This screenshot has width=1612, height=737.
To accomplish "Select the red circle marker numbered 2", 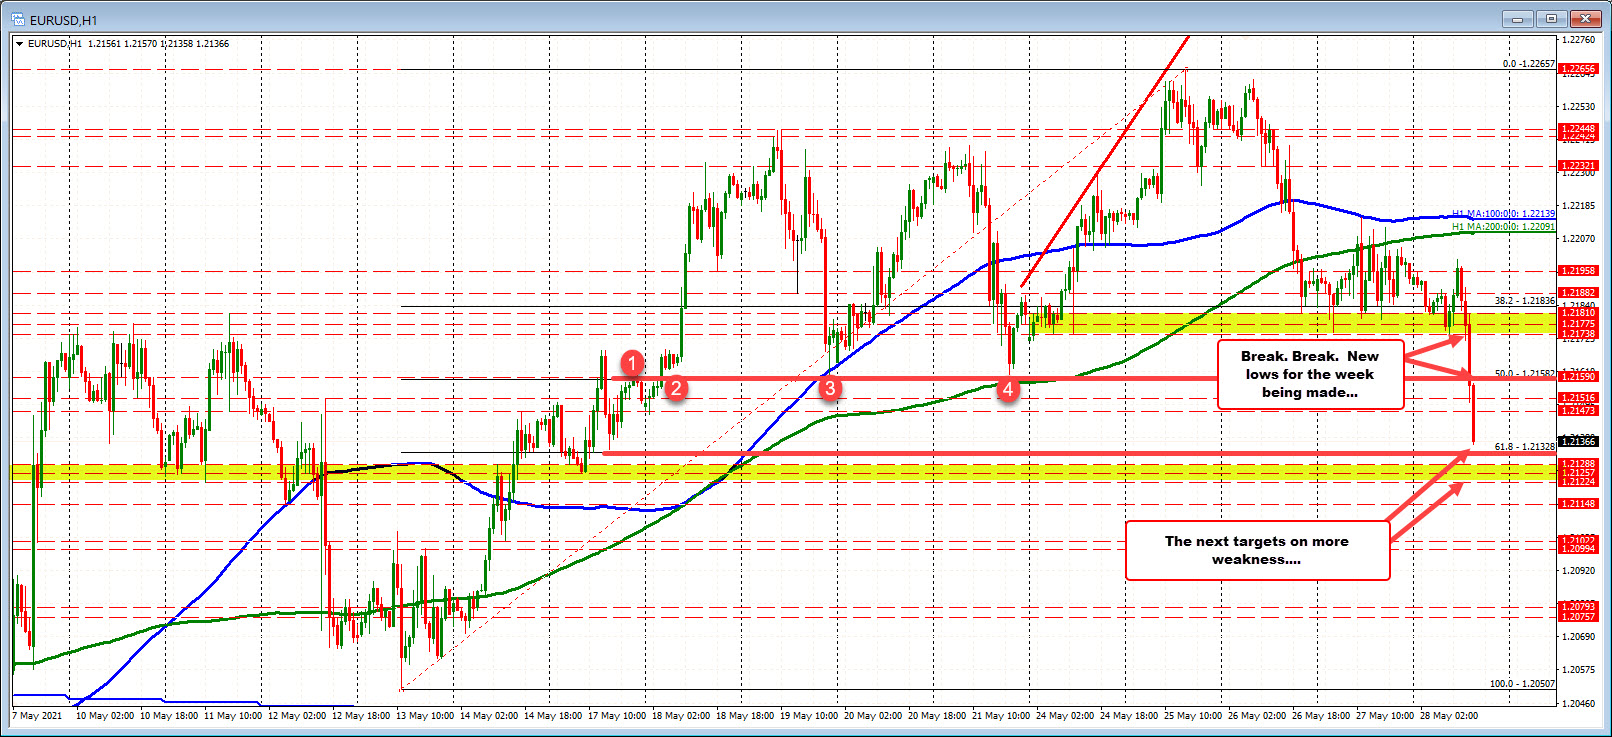I will (676, 388).
